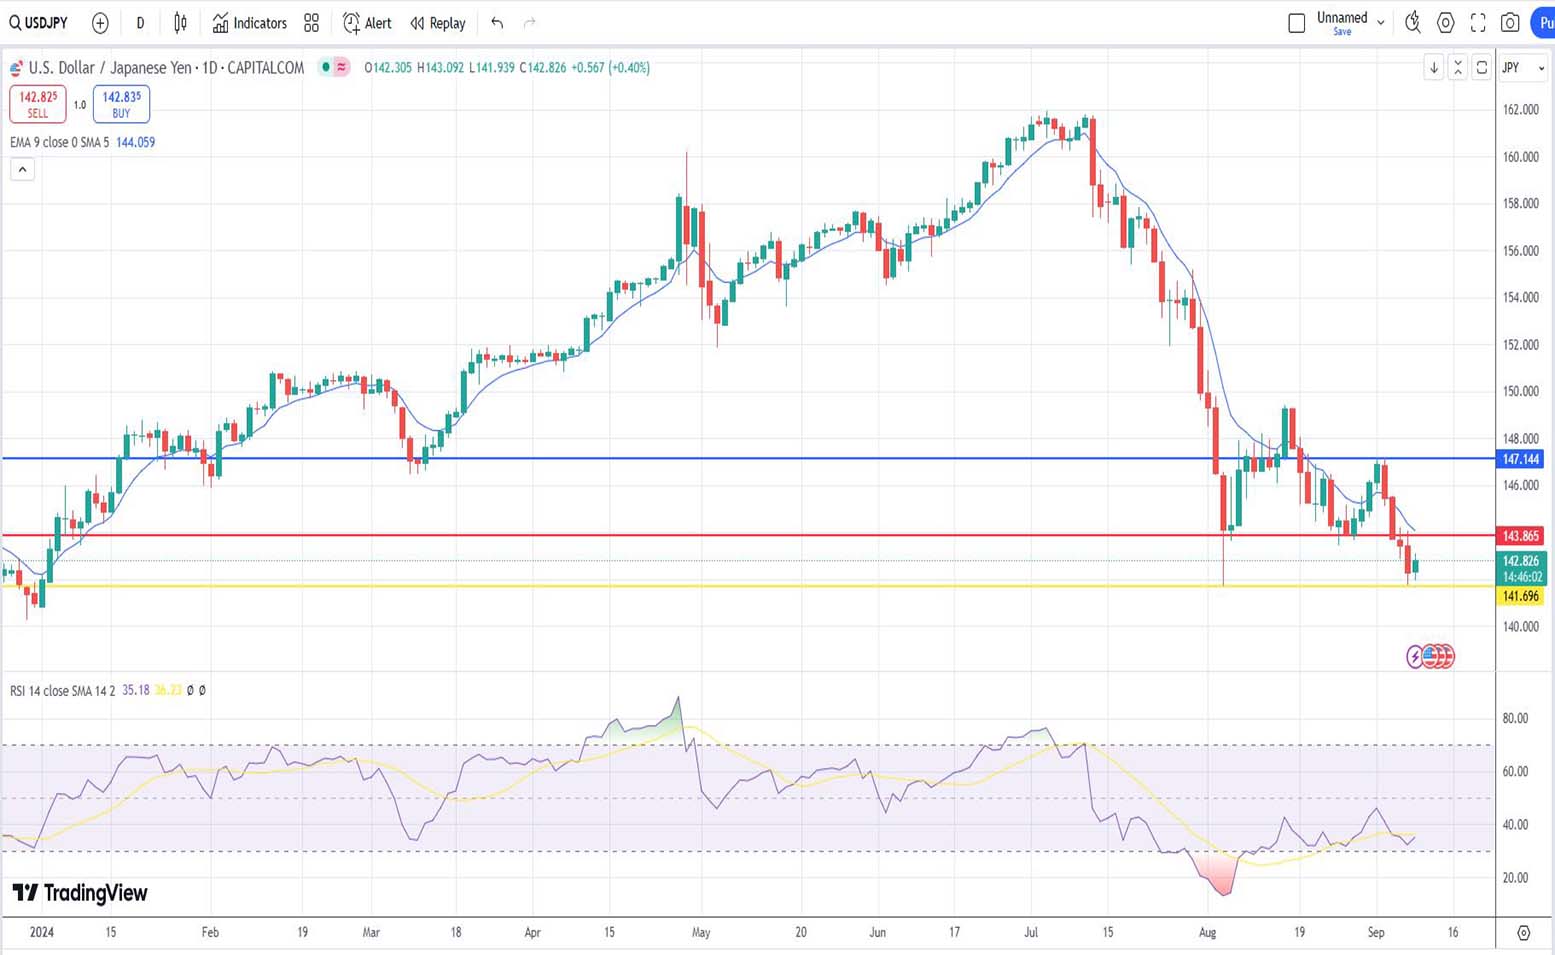This screenshot has width=1555, height=955.
Task: Open the indicator templates grid icon
Action: pyautogui.click(x=311, y=22)
